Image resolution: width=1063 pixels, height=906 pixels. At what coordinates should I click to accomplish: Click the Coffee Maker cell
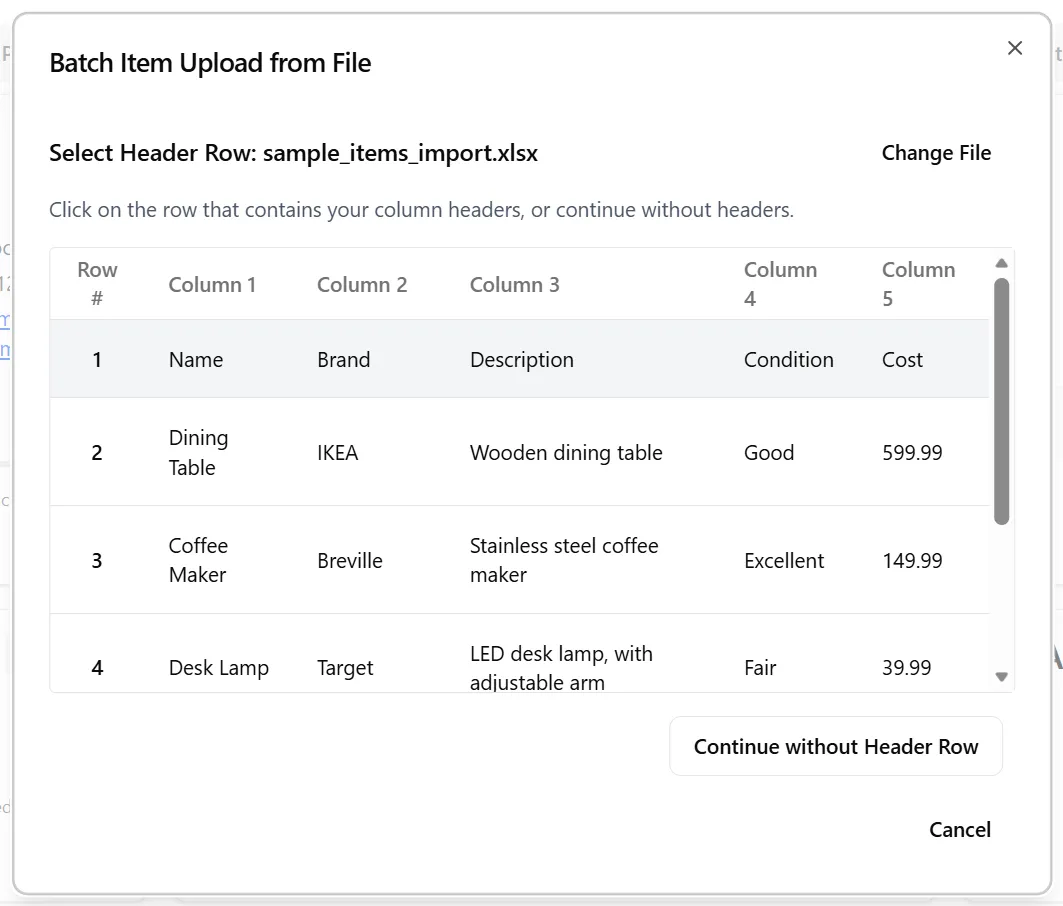coord(198,560)
